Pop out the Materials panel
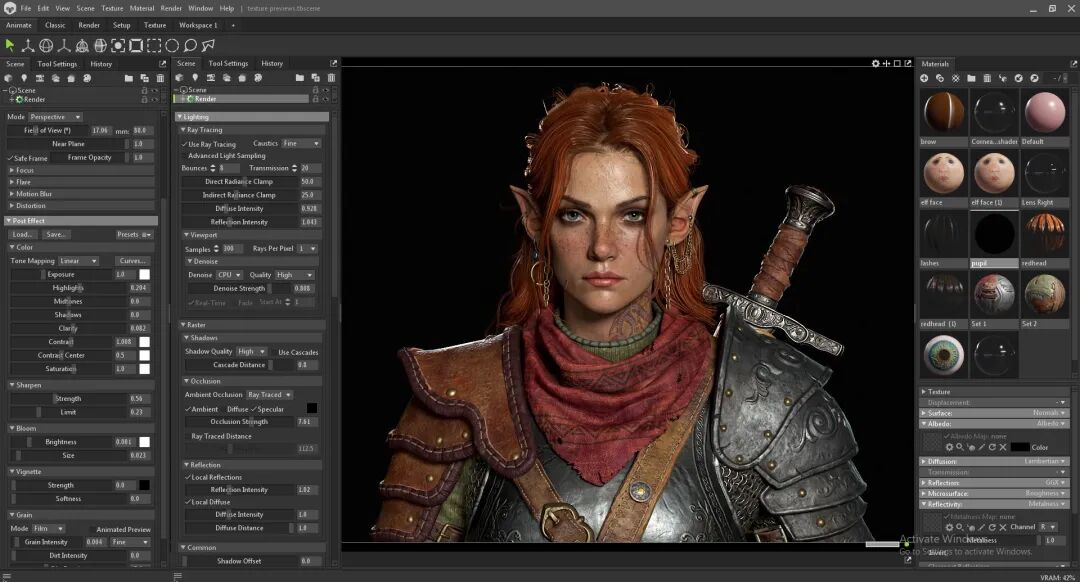1080x582 pixels. pos(1073,63)
